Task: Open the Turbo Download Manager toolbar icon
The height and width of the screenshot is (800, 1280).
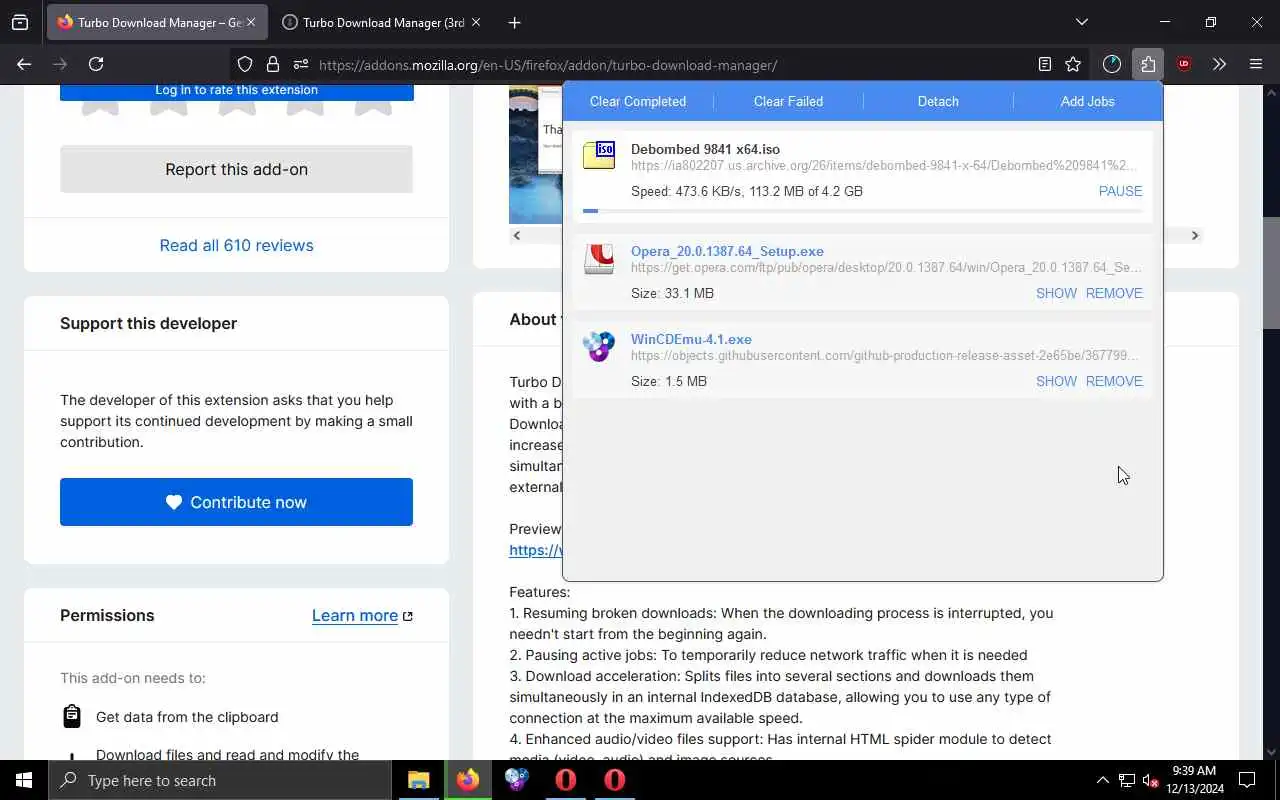Action: 1112,64
